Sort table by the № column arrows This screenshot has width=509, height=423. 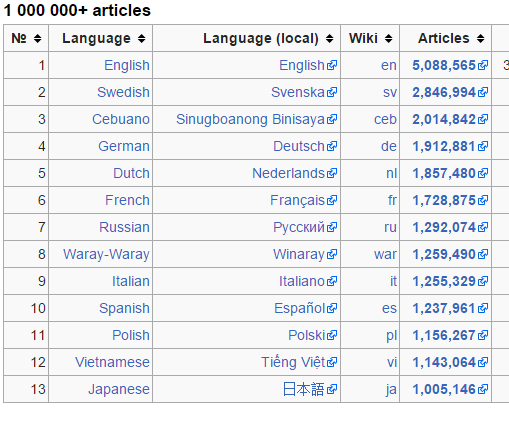coord(37,38)
